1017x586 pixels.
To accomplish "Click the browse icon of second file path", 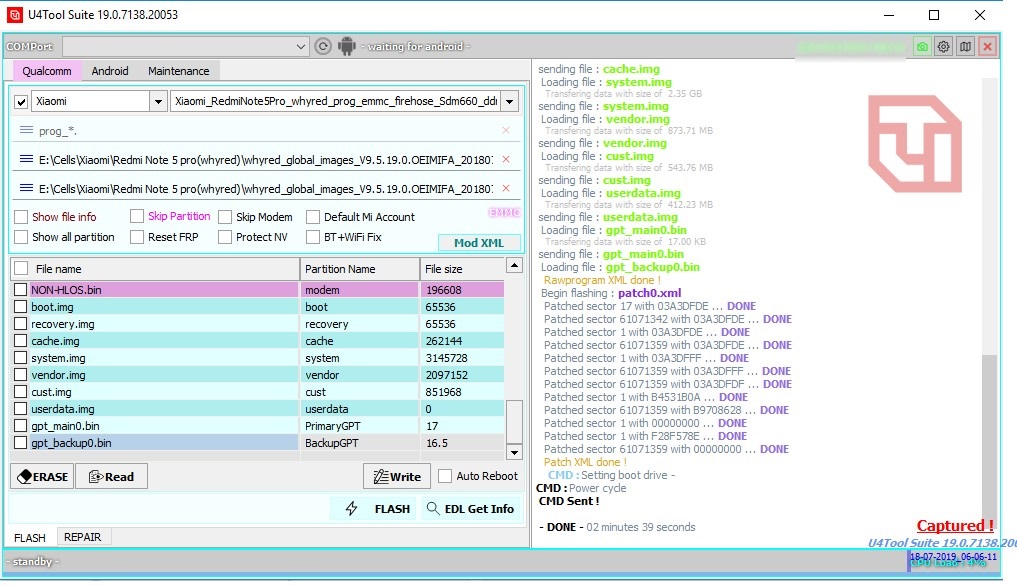I will coord(26,160).
